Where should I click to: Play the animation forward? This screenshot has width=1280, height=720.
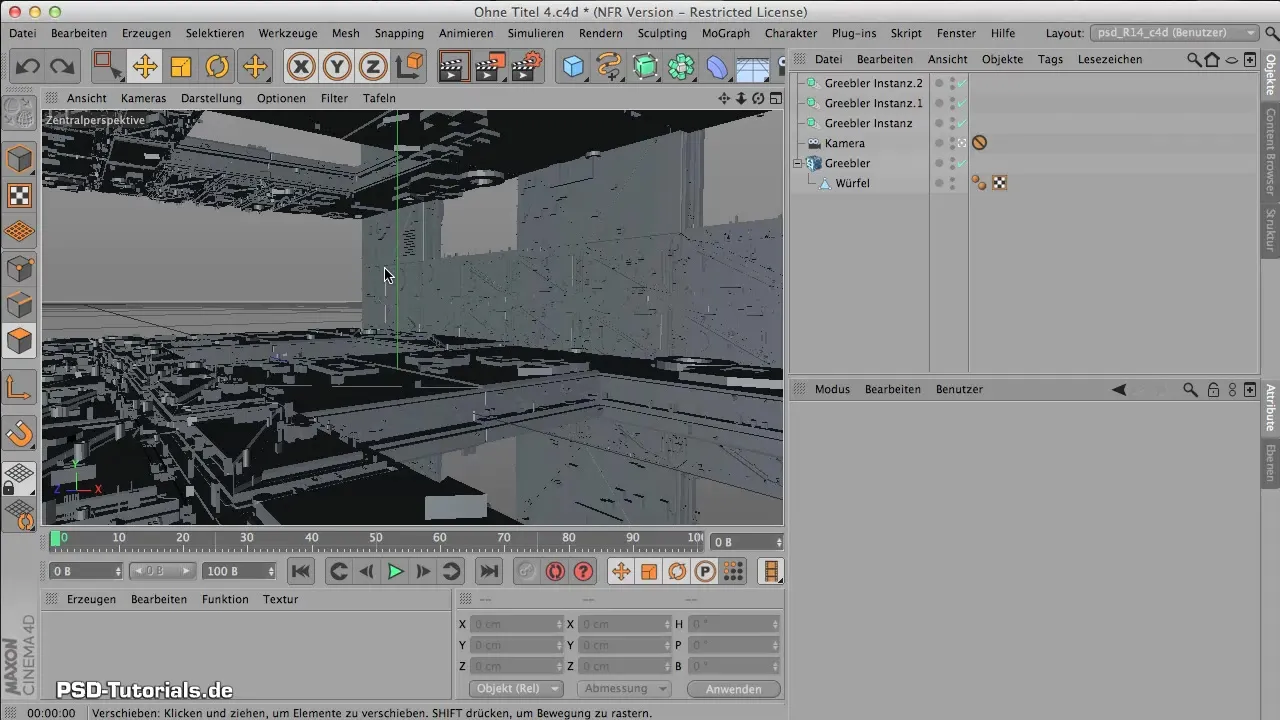click(x=395, y=571)
